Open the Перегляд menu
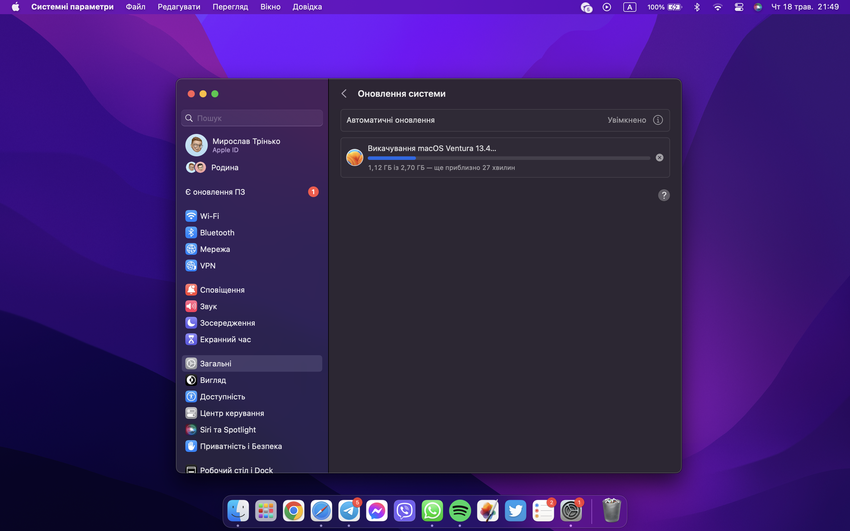The width and height of the screenshot is (850, 531). (x=230, y=7)
